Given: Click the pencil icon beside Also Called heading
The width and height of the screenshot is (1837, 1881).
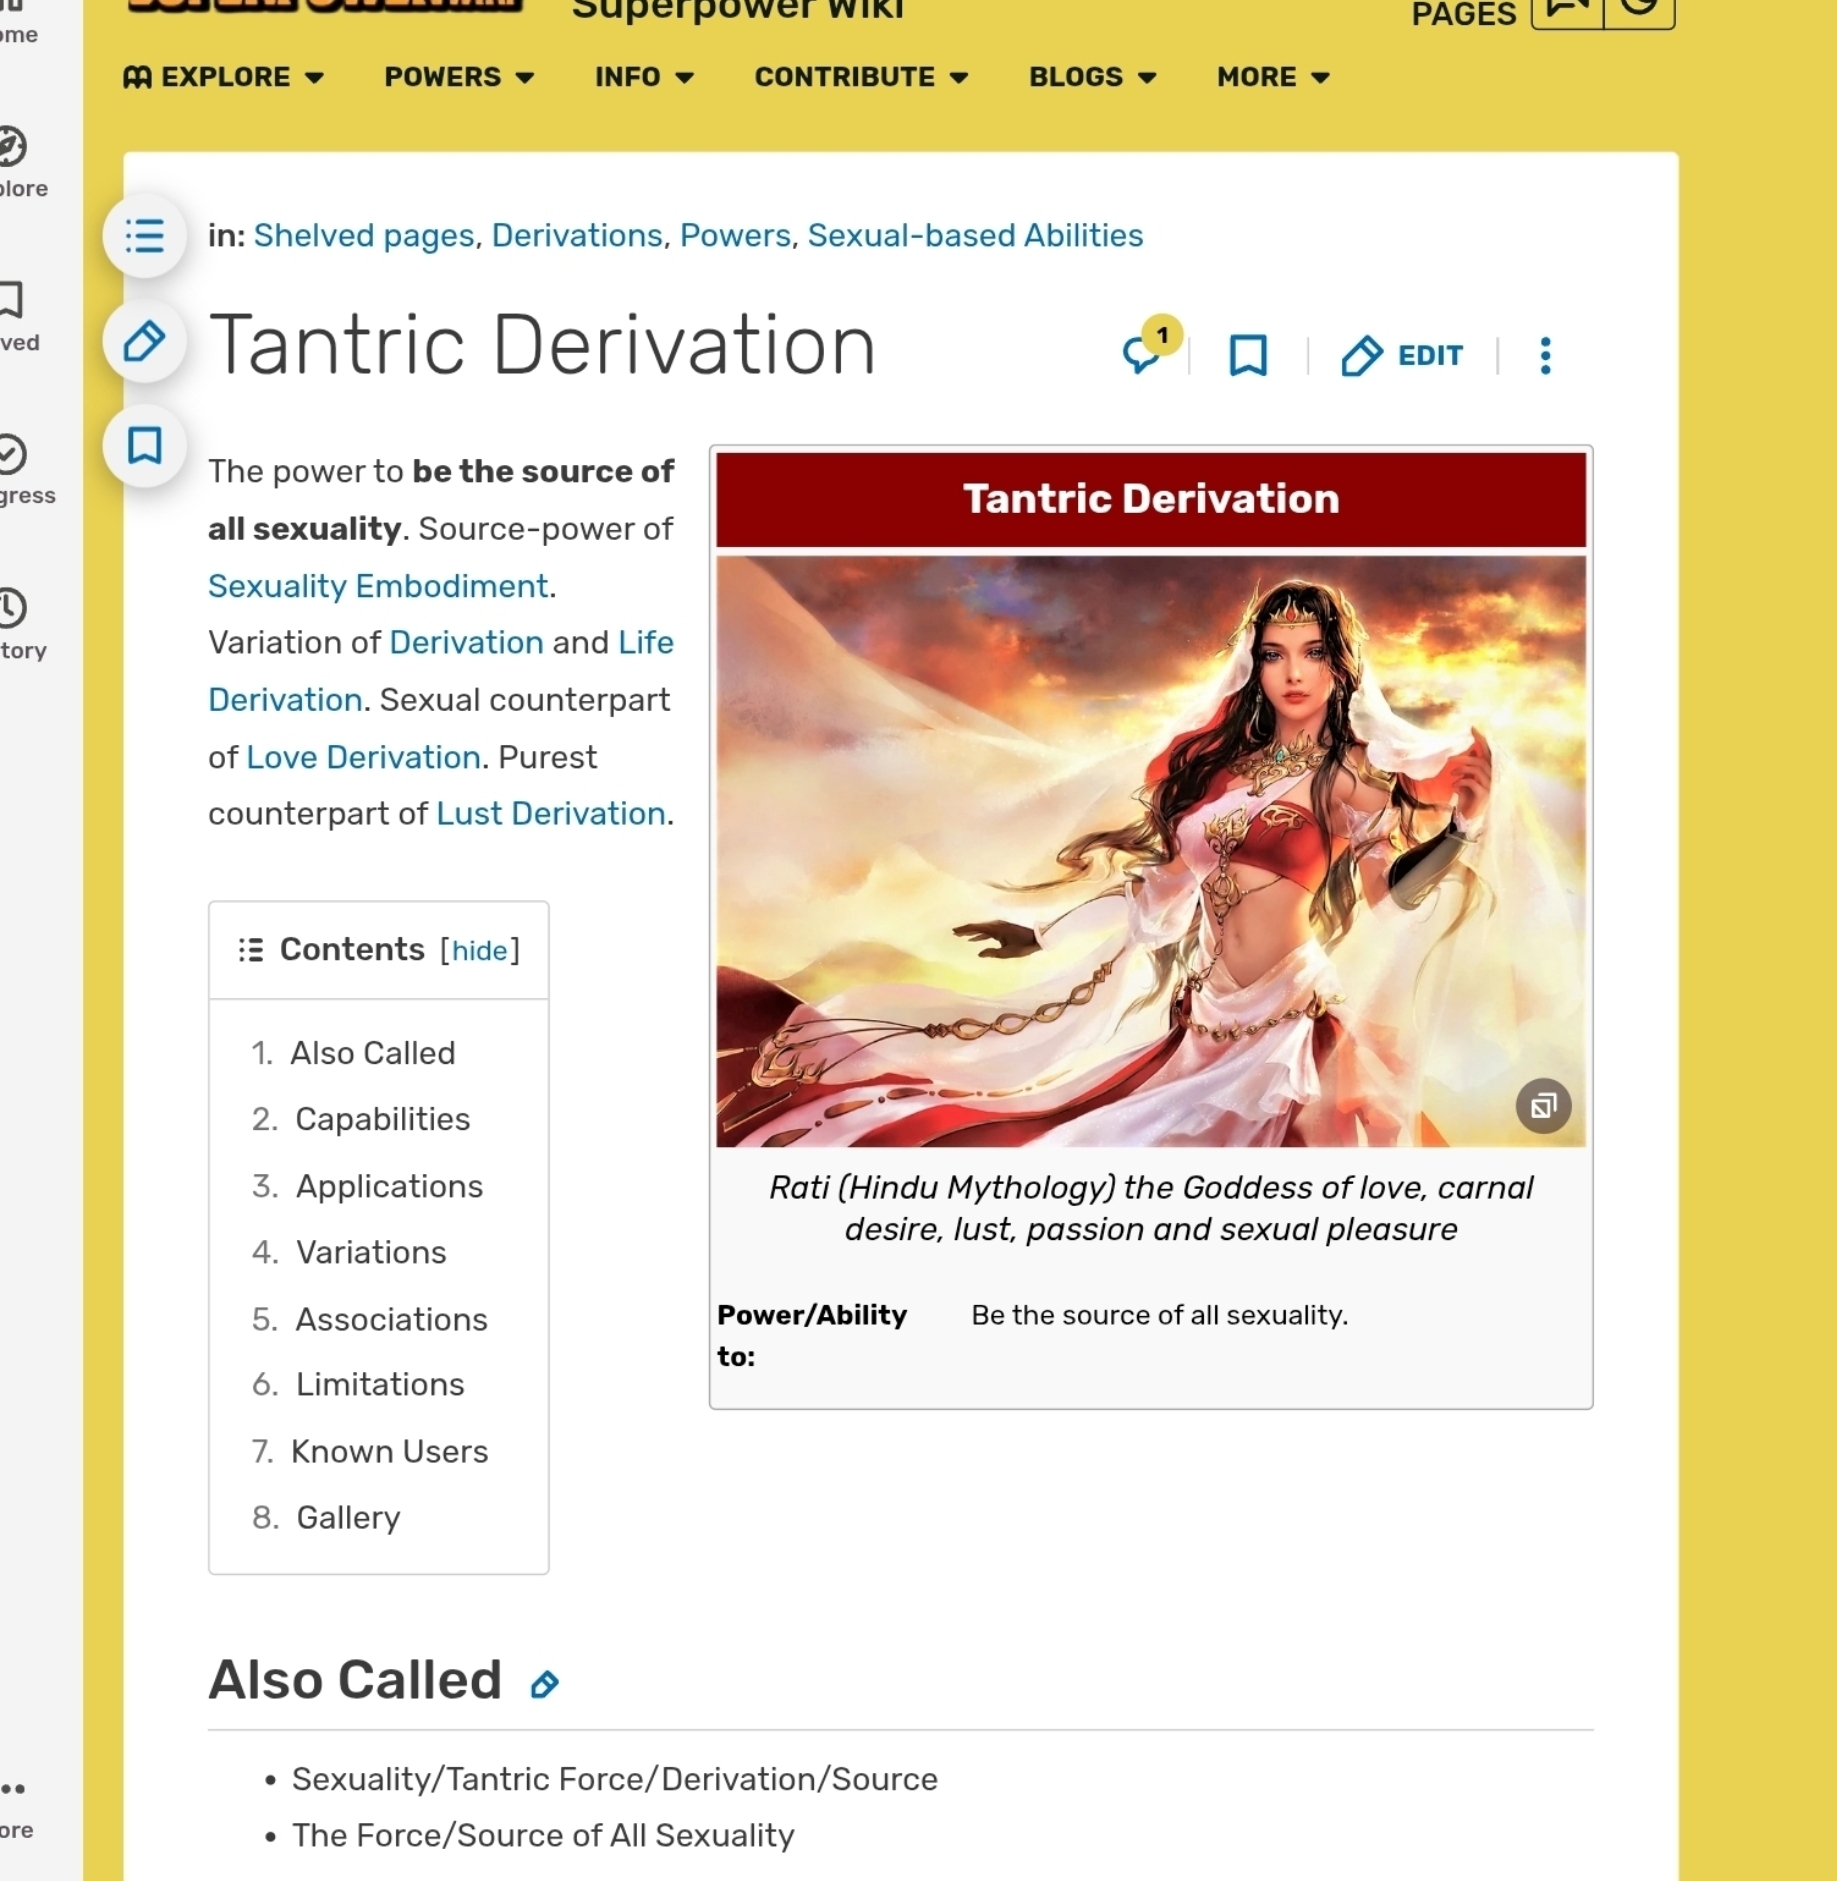Looking at the screenshot, I should point(544,1685).
